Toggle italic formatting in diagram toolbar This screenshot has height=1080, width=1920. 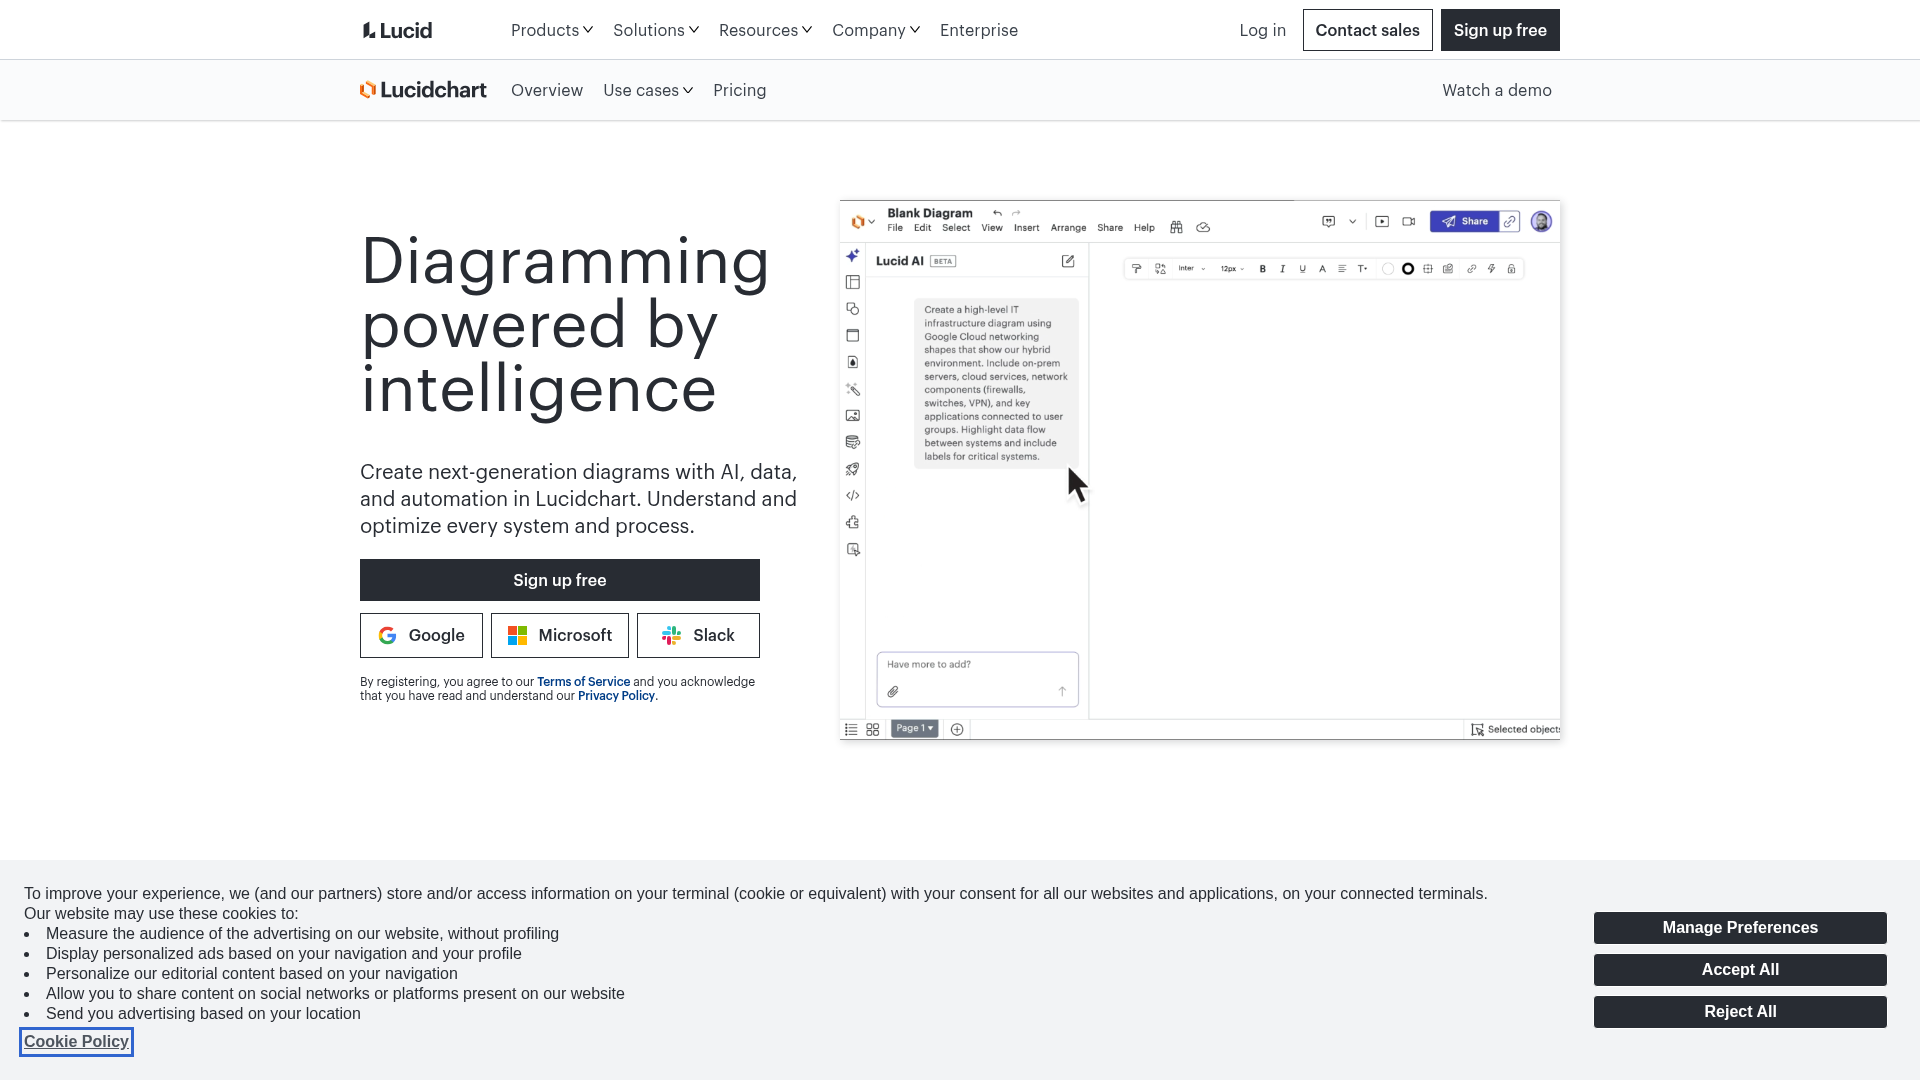coord(1282,269)
